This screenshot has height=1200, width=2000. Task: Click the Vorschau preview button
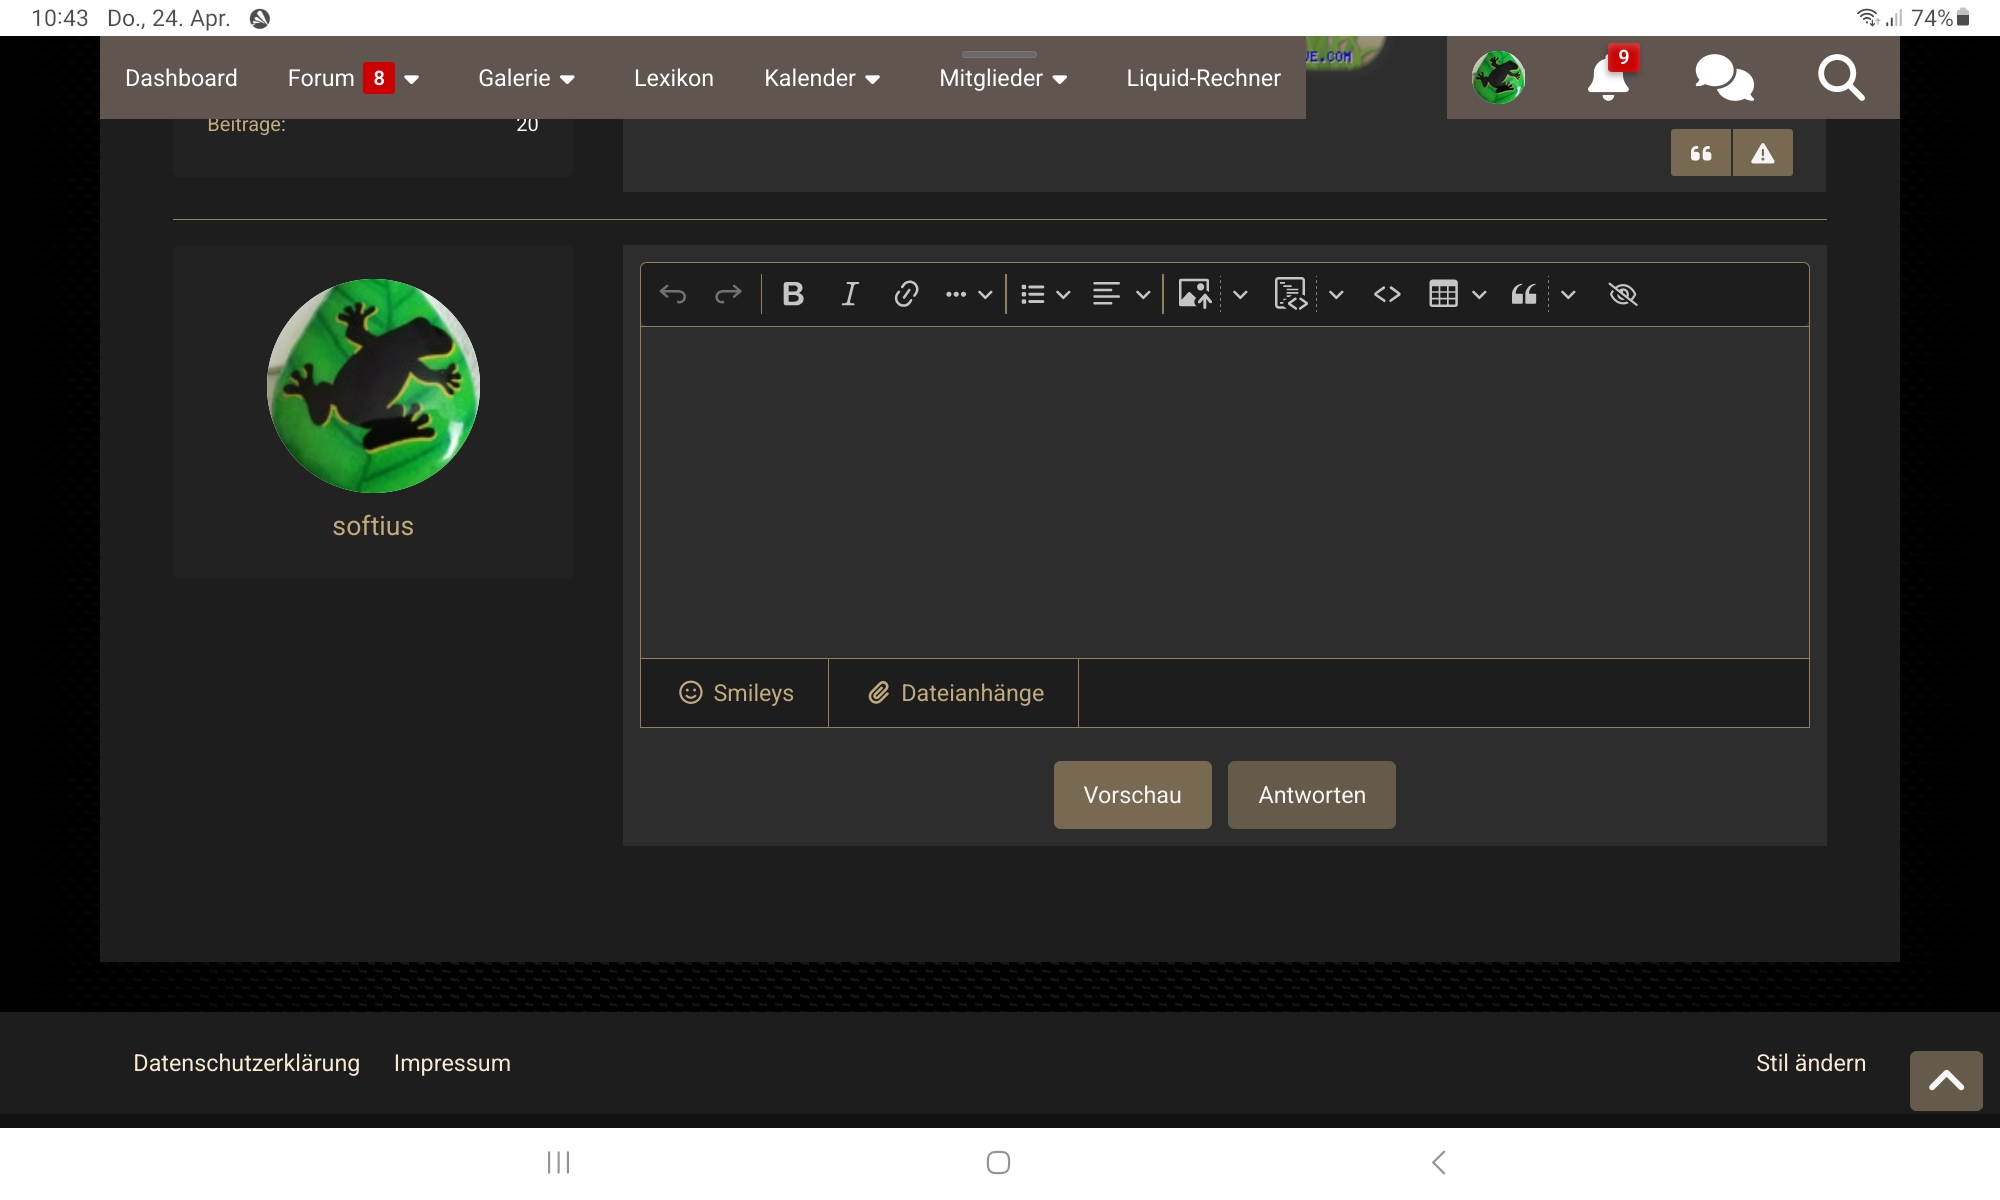pos(1132,795)
